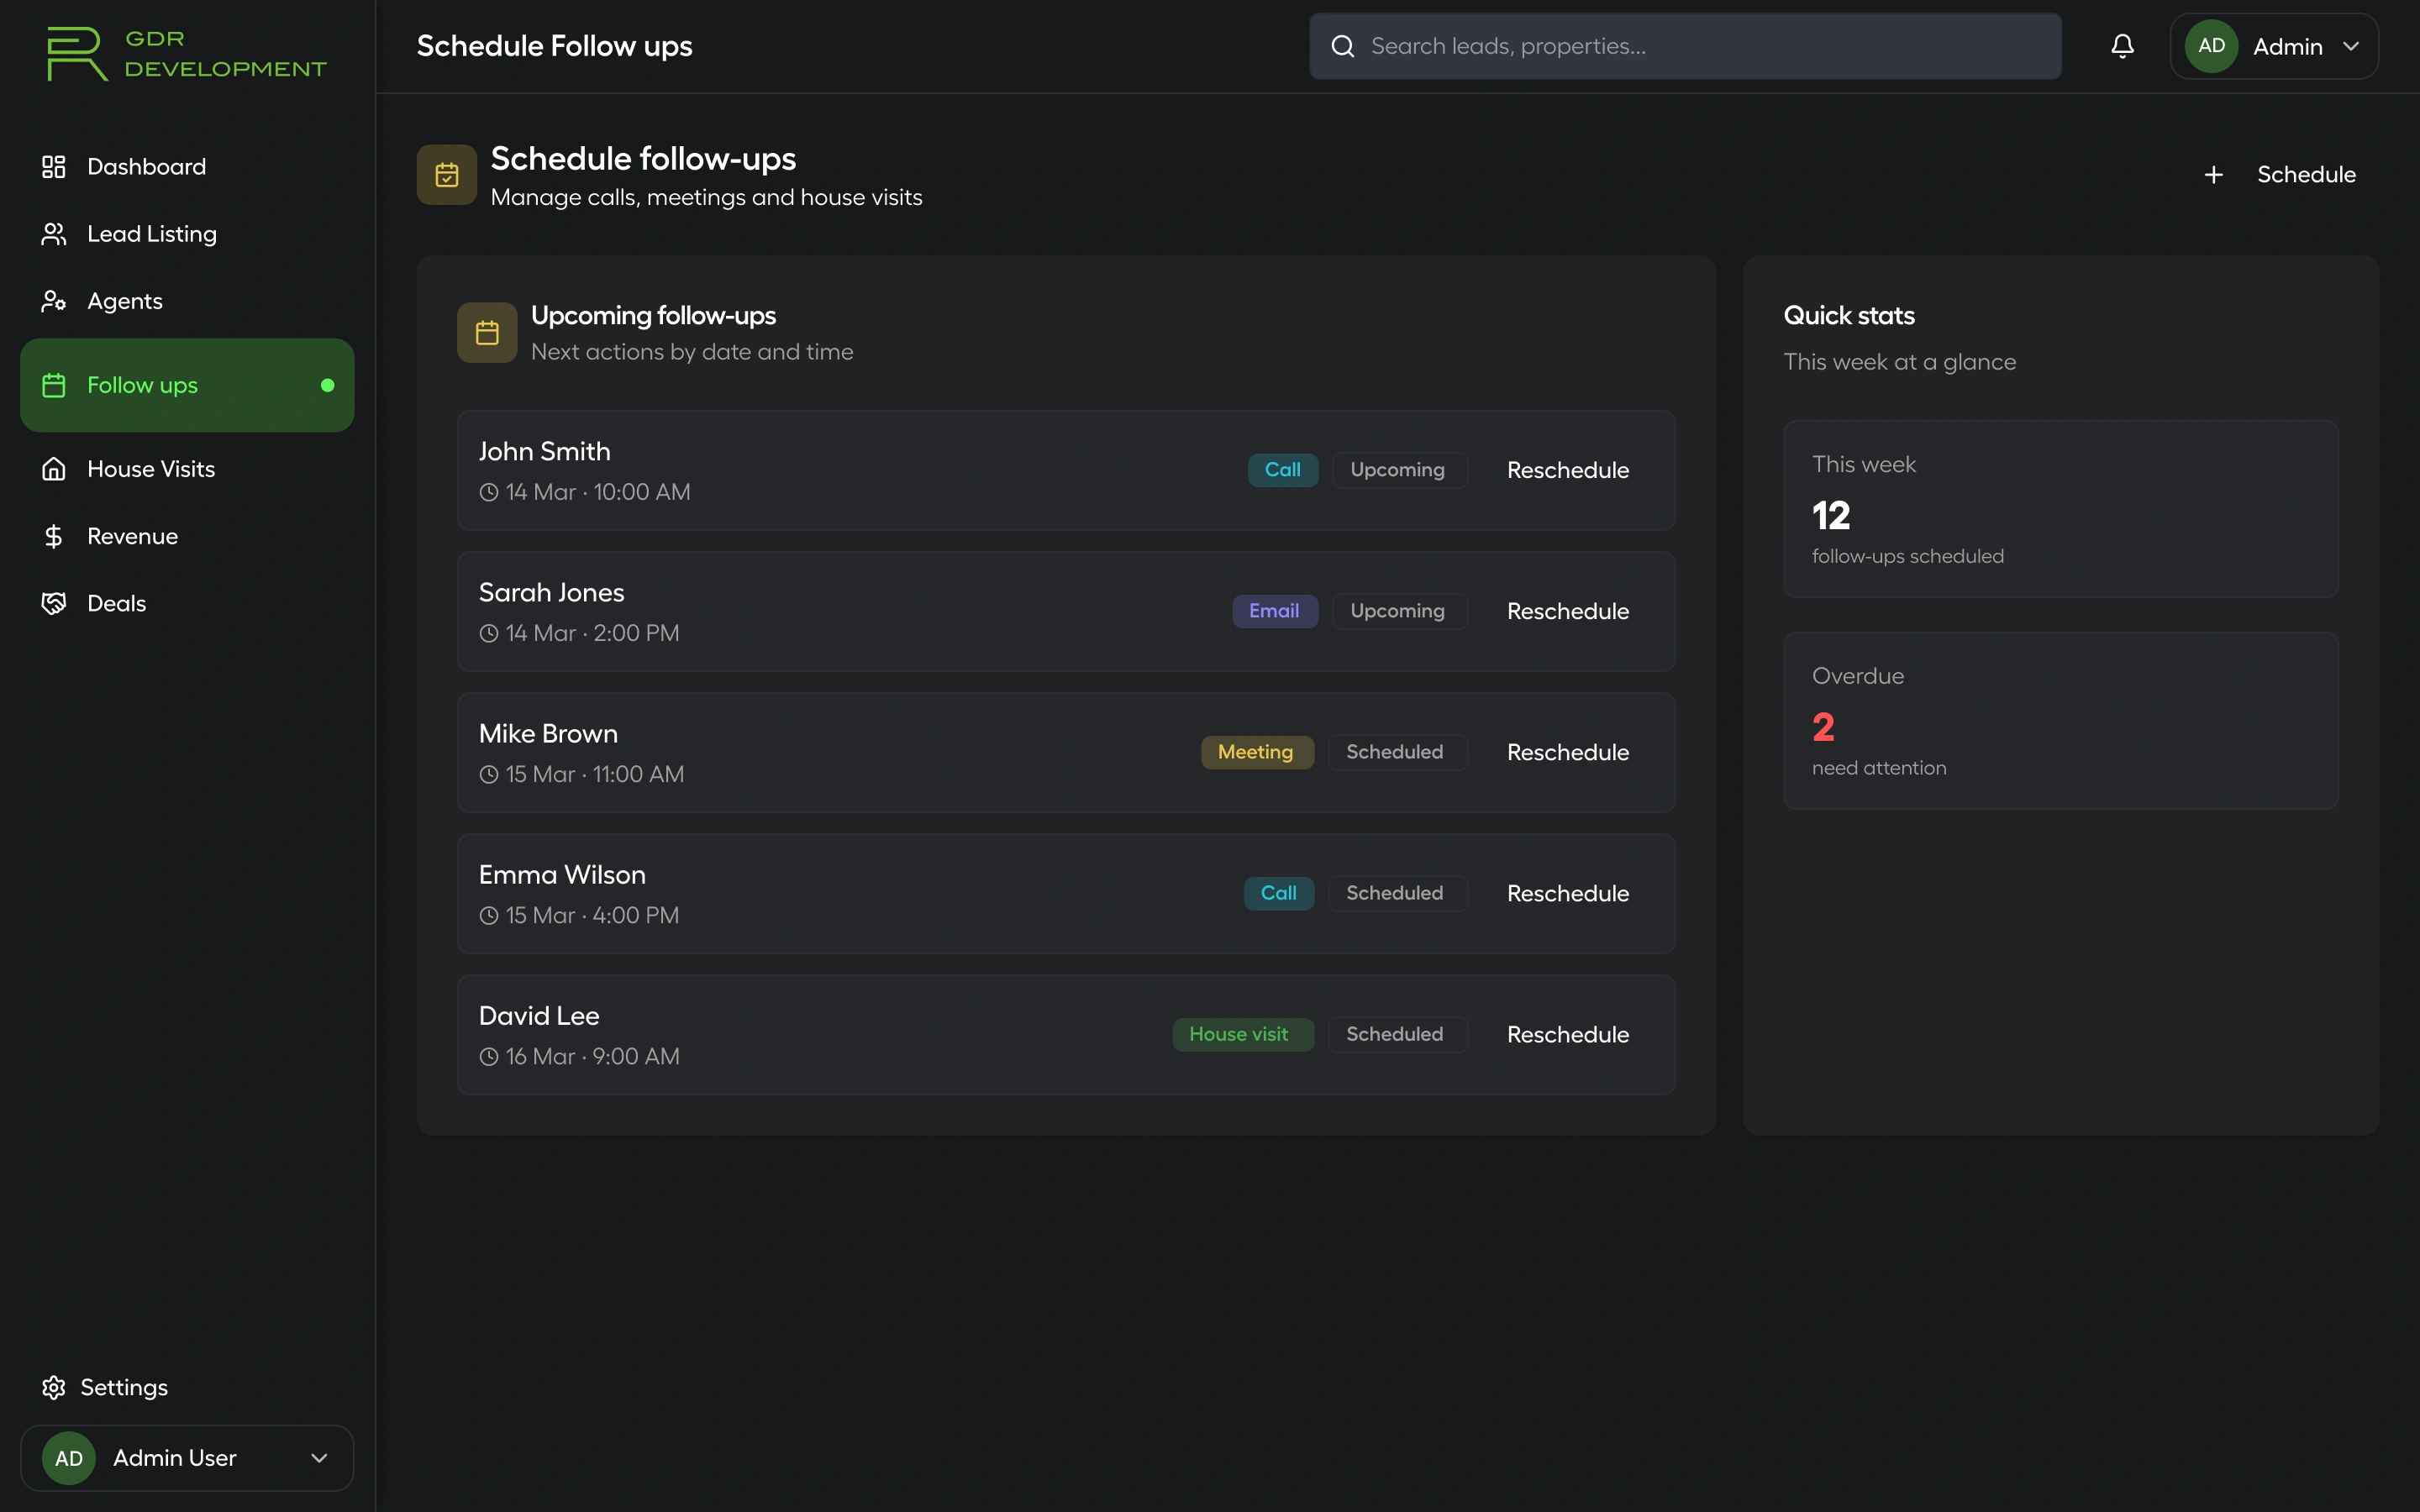Image resolution: width=2420 pixels, height=1512 pixels.
Task: Navigate to Lead Listing
Action: pos(151,233)
